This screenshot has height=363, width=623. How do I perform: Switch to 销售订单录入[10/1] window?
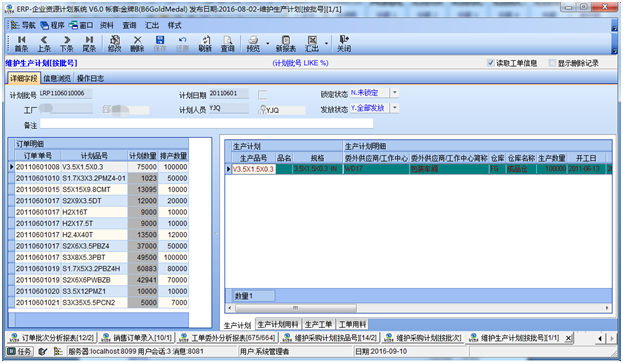(x=137, y=338)
